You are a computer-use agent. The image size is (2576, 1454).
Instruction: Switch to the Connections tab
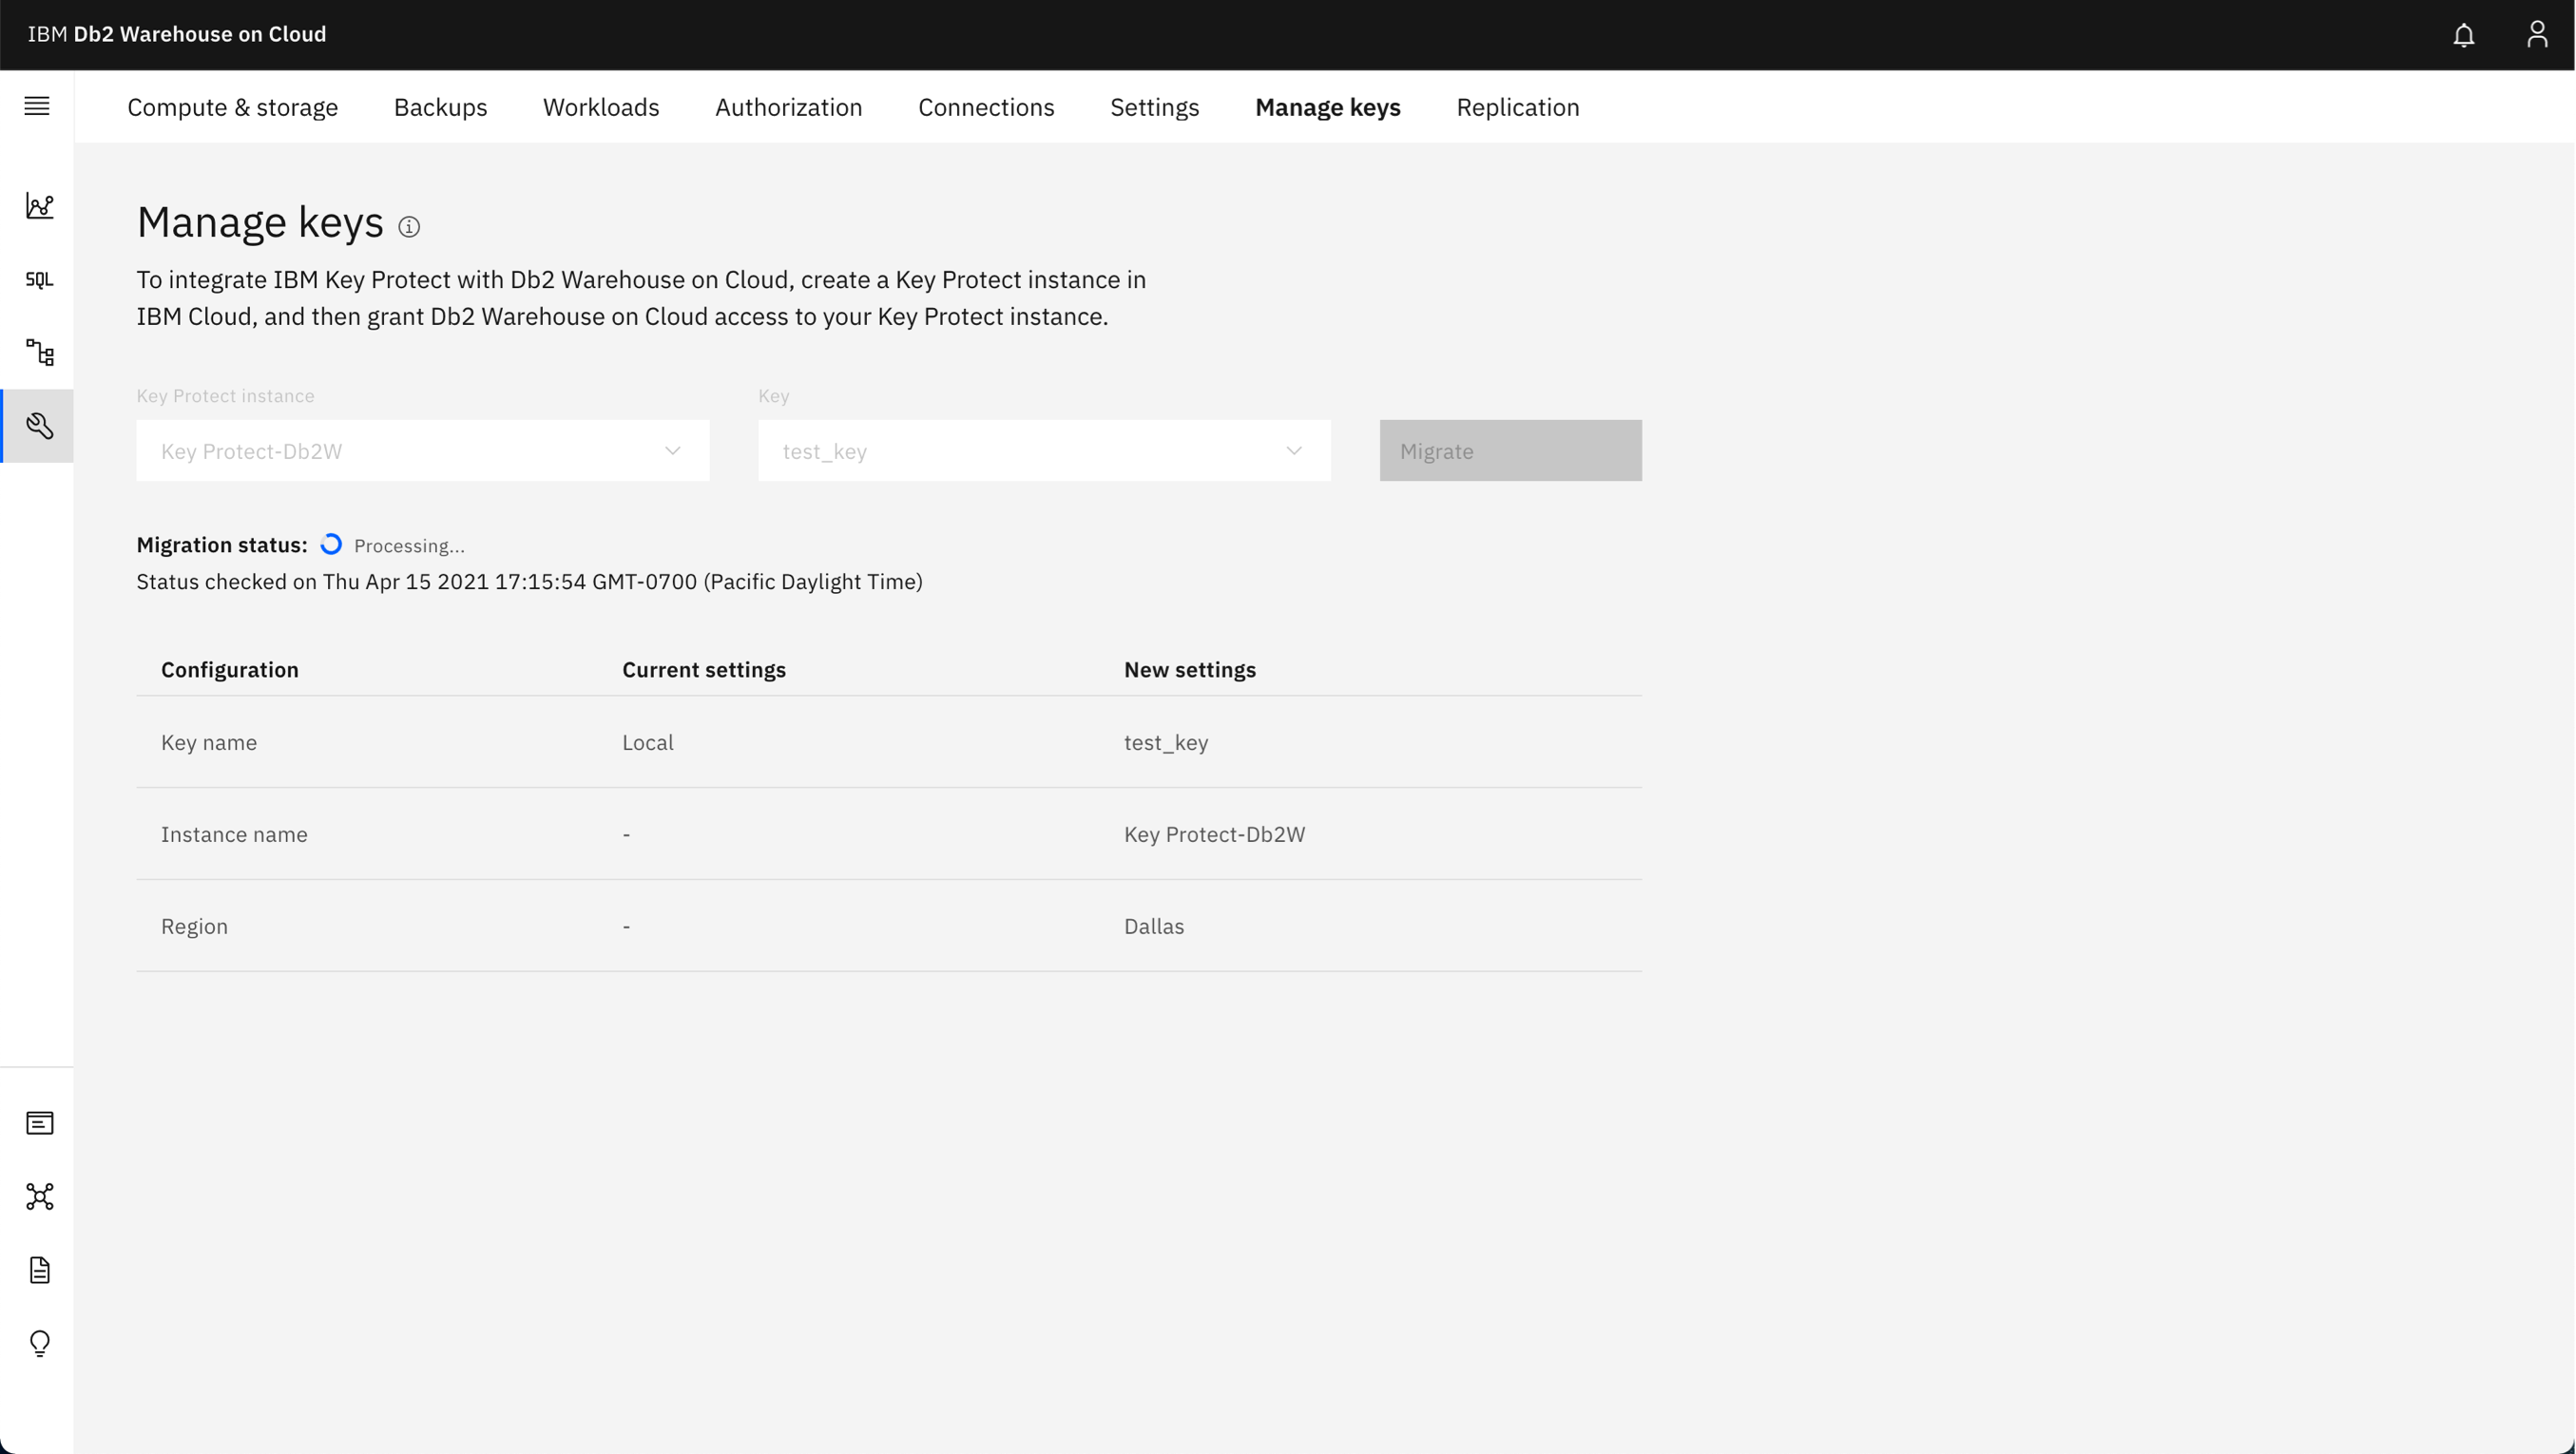(x=986, y=107)
